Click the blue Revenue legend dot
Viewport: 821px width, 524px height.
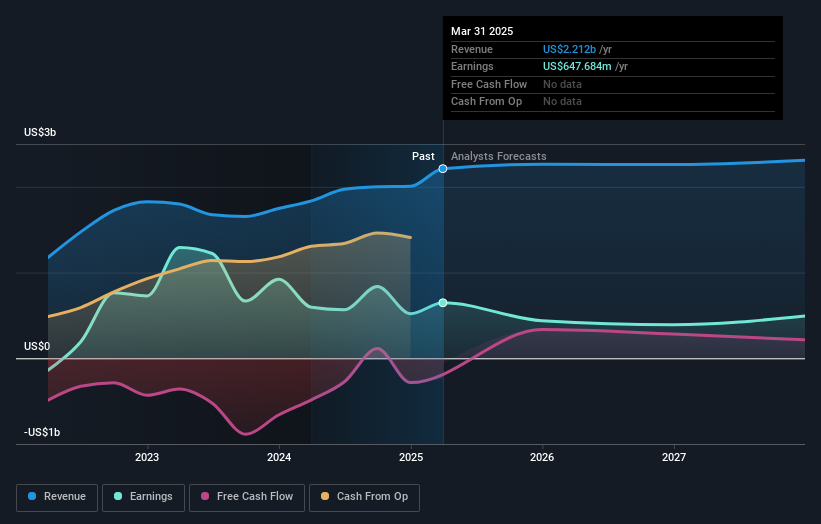pos(32,496)
